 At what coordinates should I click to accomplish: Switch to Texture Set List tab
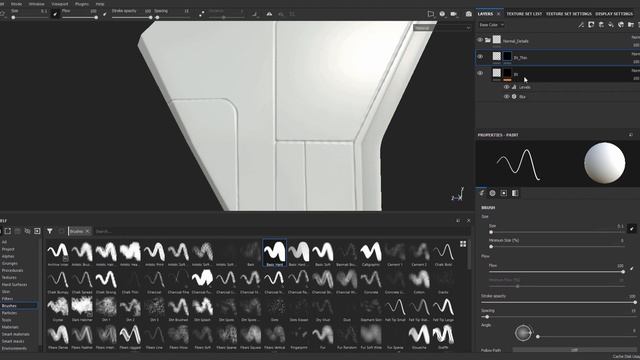(524, 13)
